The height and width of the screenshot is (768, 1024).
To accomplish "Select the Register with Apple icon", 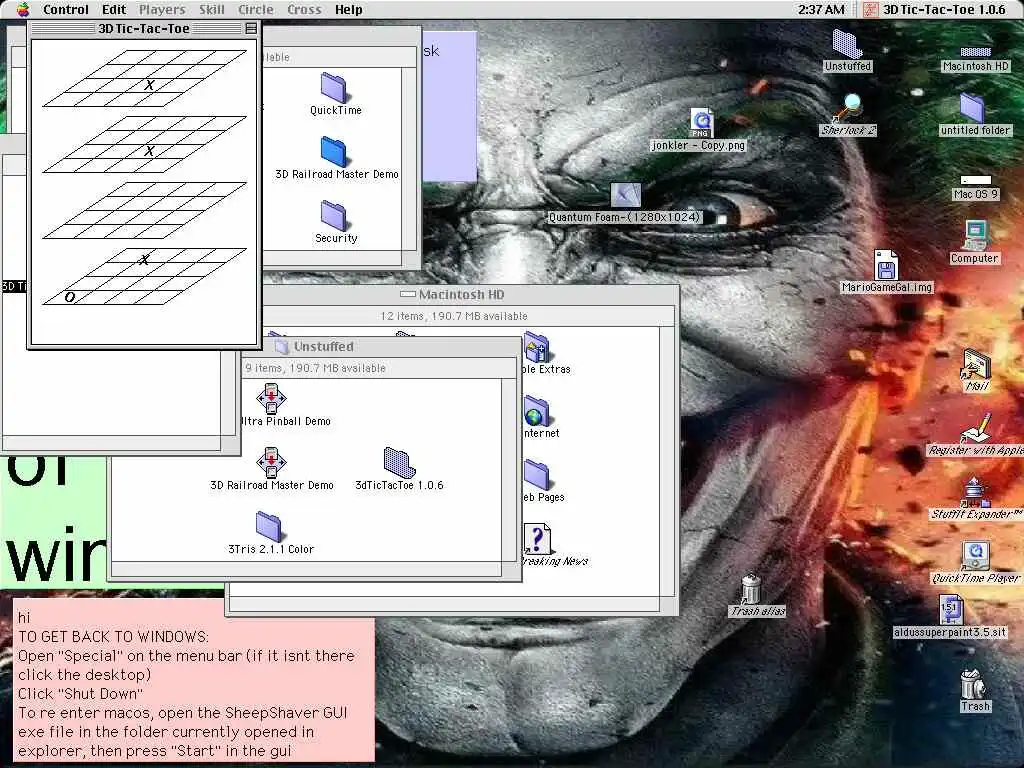I will coord(976,434).
